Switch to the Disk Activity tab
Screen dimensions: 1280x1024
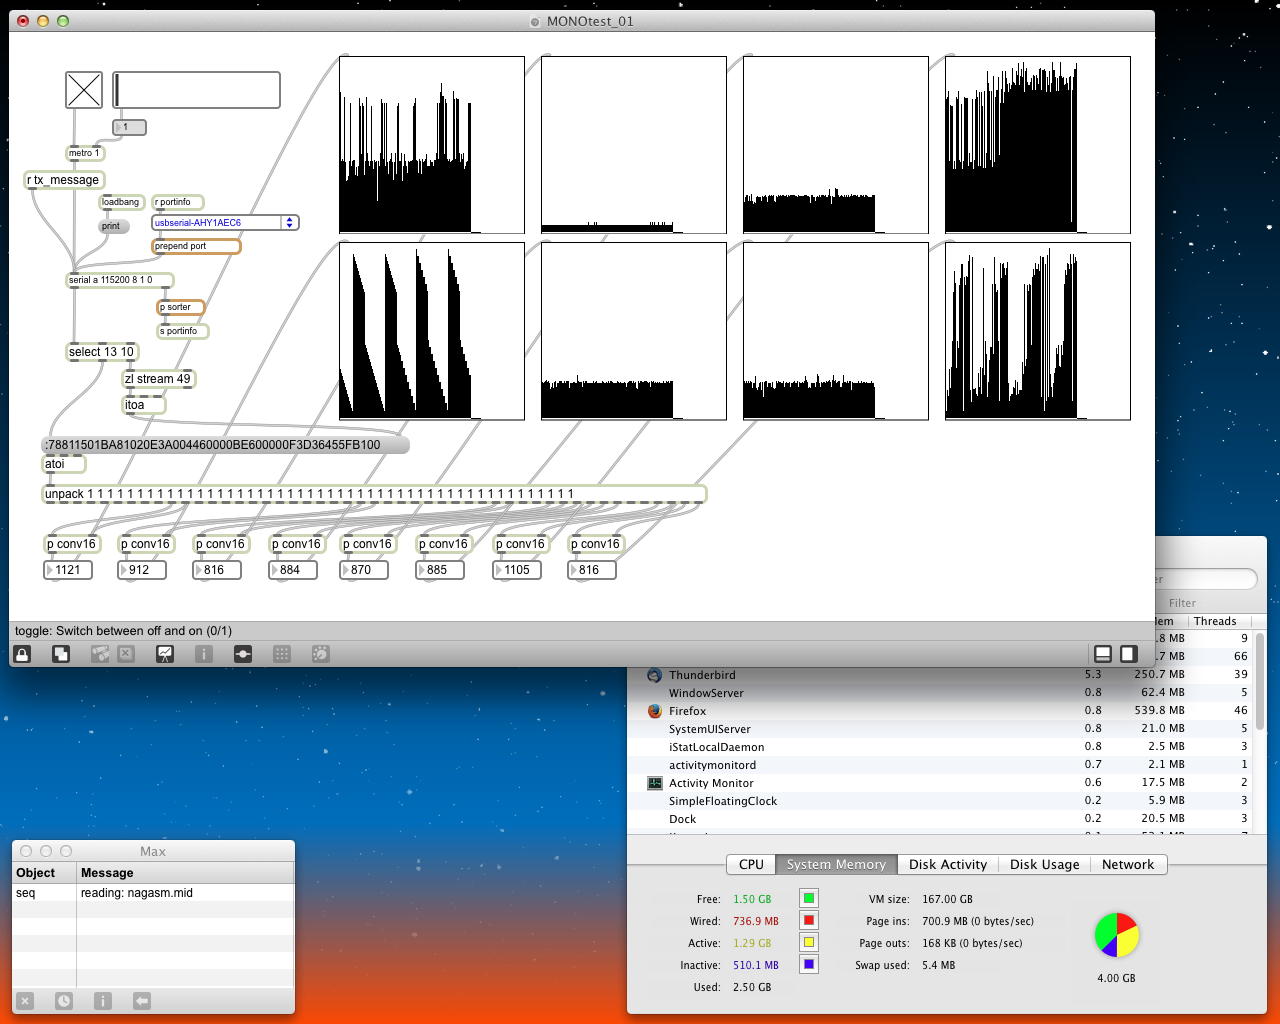coord(947,865)
